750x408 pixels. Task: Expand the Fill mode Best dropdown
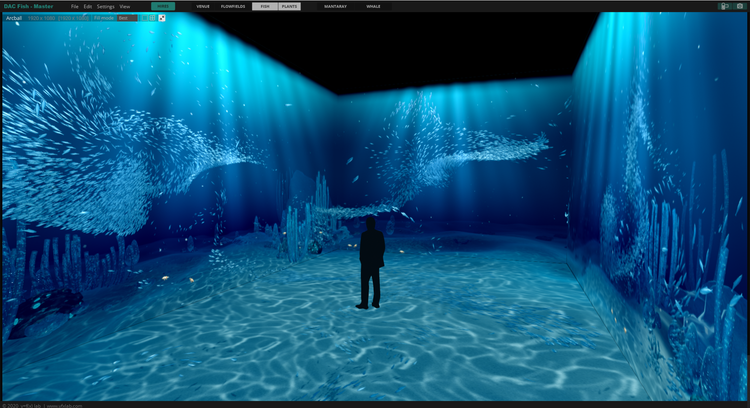(127, 18)
